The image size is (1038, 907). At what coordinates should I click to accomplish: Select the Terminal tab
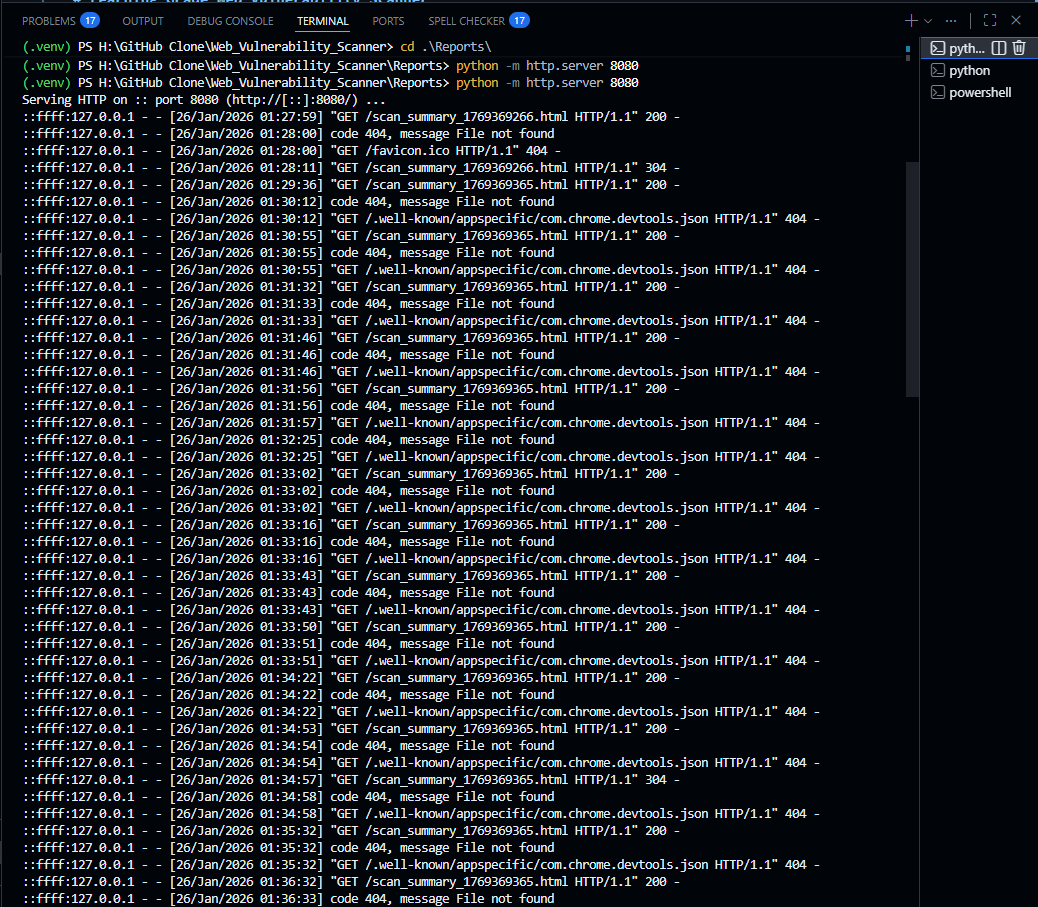click(x=322, y=21)
